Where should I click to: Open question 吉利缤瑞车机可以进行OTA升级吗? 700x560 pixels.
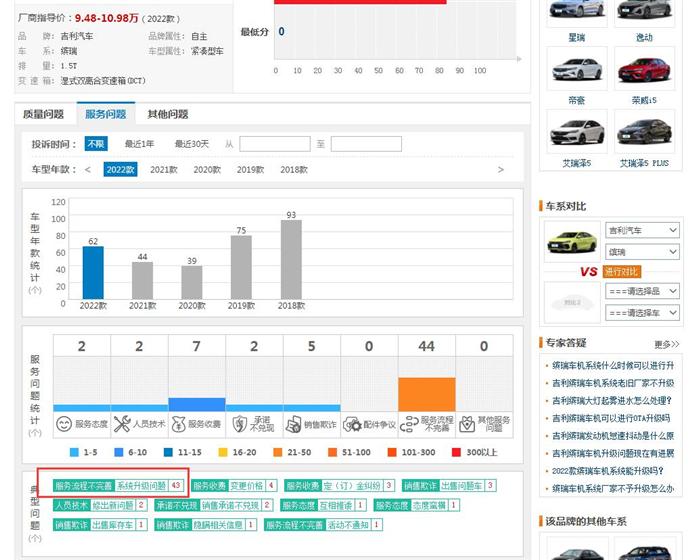611,418
